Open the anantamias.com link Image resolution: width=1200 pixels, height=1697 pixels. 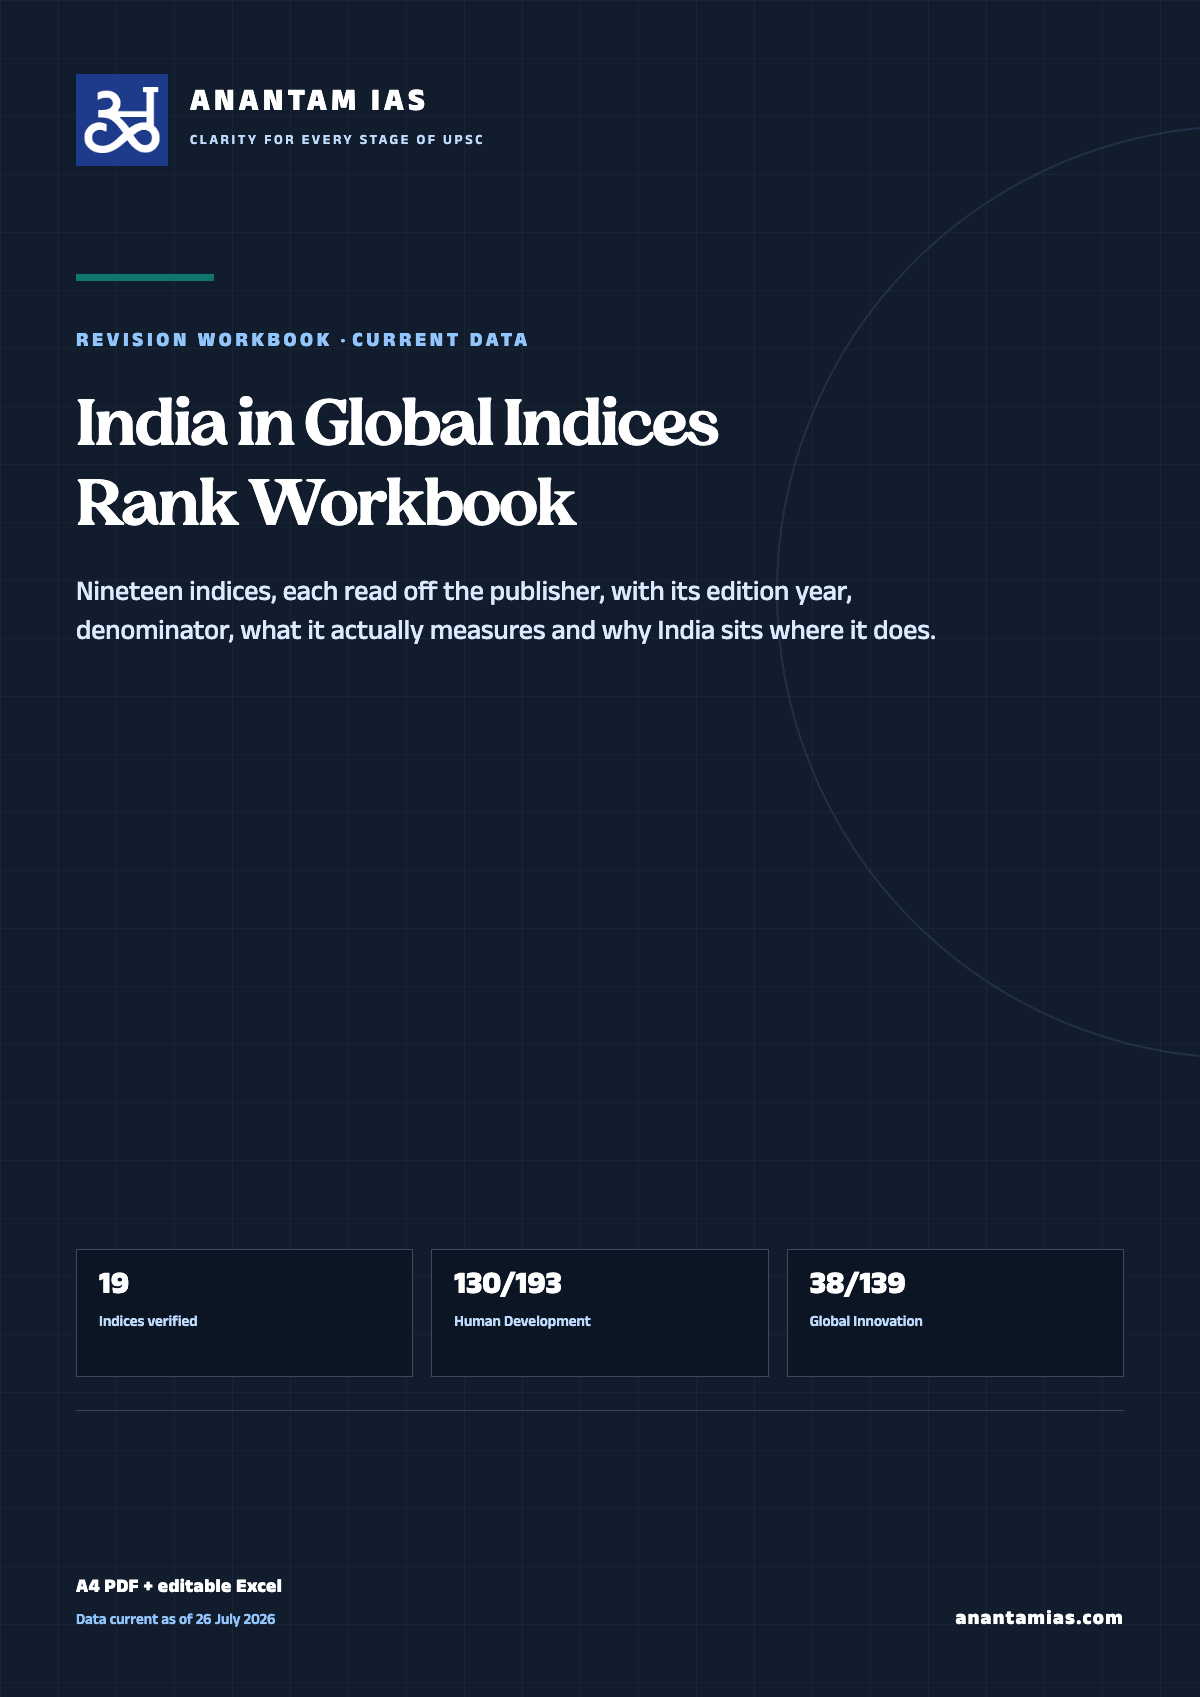click(1039, 1618)
